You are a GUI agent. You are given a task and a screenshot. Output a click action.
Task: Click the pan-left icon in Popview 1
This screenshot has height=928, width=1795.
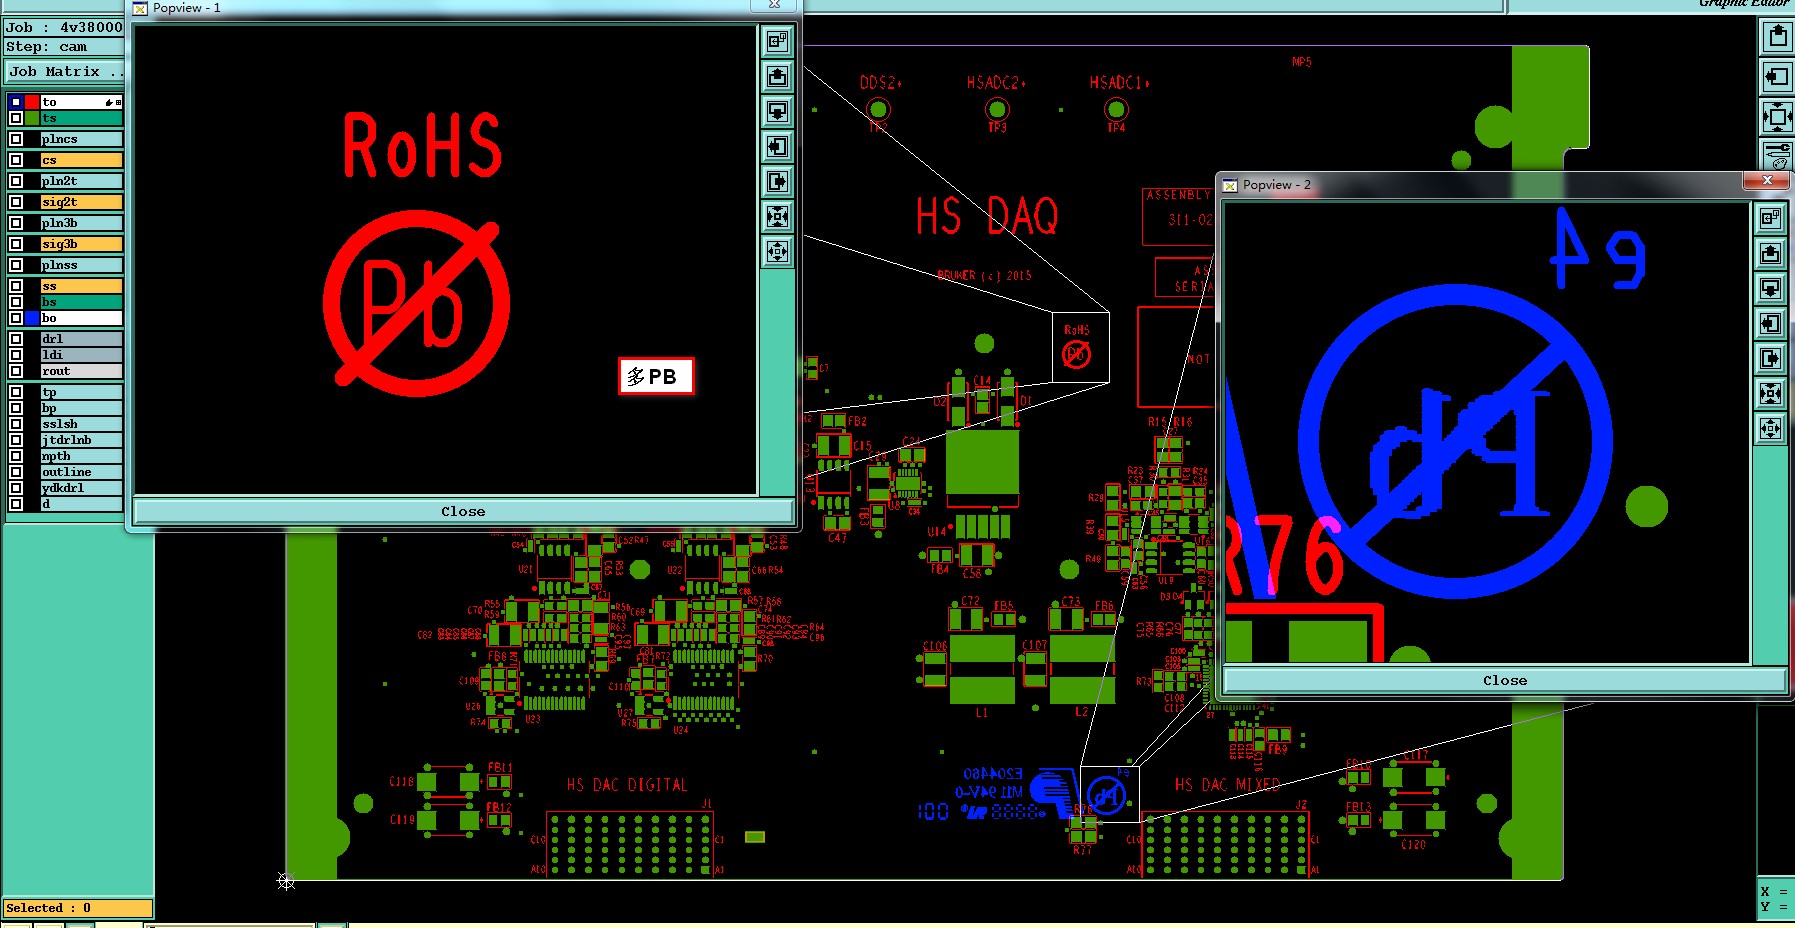778,146
